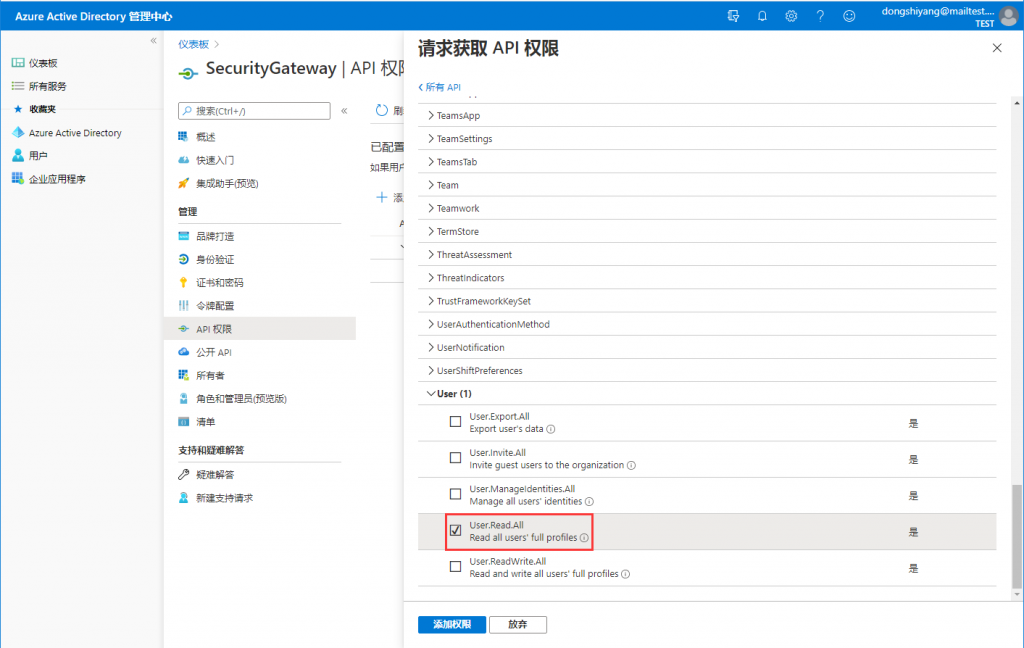Click the plus icon to add permission
This screenshot has width=1024, height=648.
click(x=382, y=197)
